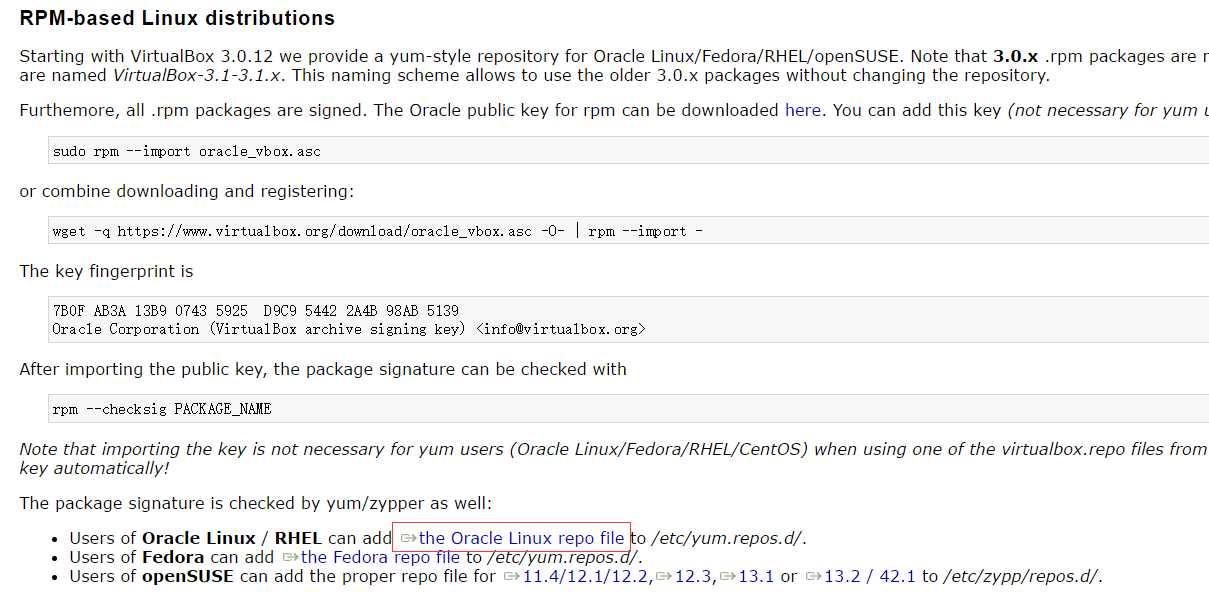The height and width of the screenshot is (592, 1209).
Task: Open the 'here' public key download link
Action: [x=802, y=110]
